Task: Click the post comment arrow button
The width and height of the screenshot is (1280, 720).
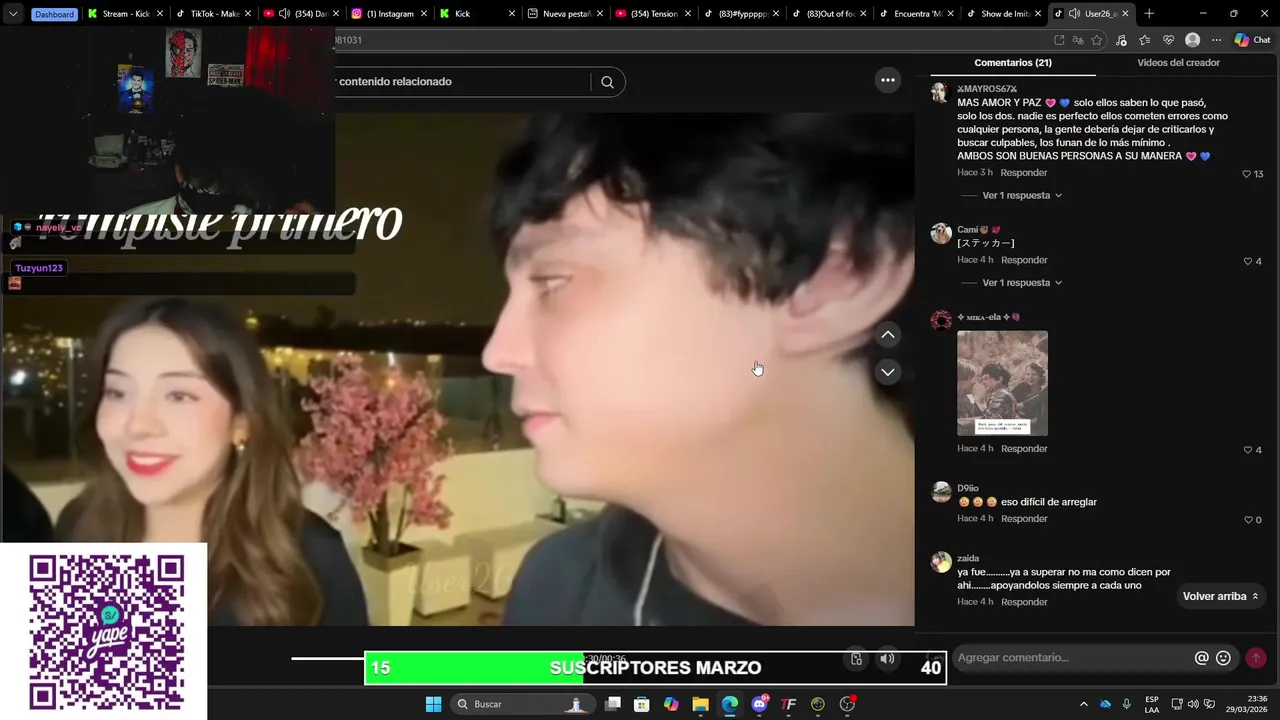Action: (x=1256, y=658)
